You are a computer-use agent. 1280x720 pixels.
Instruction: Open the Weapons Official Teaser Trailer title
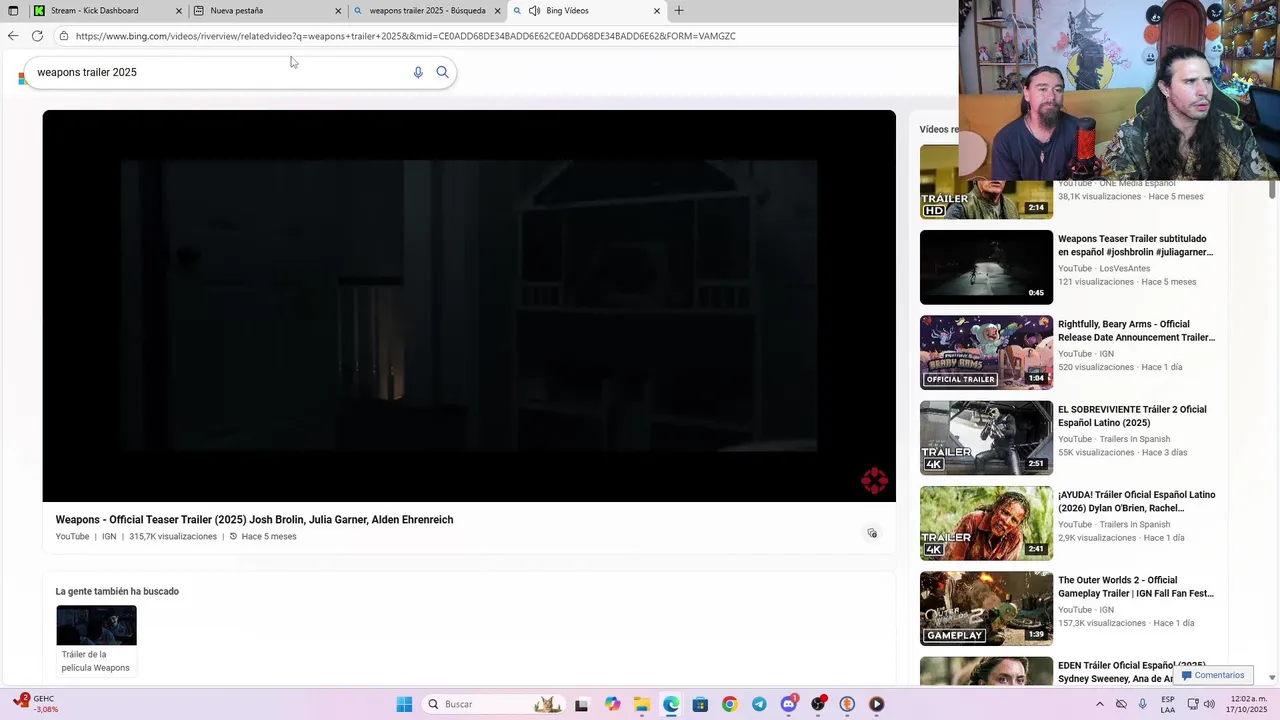254,520
